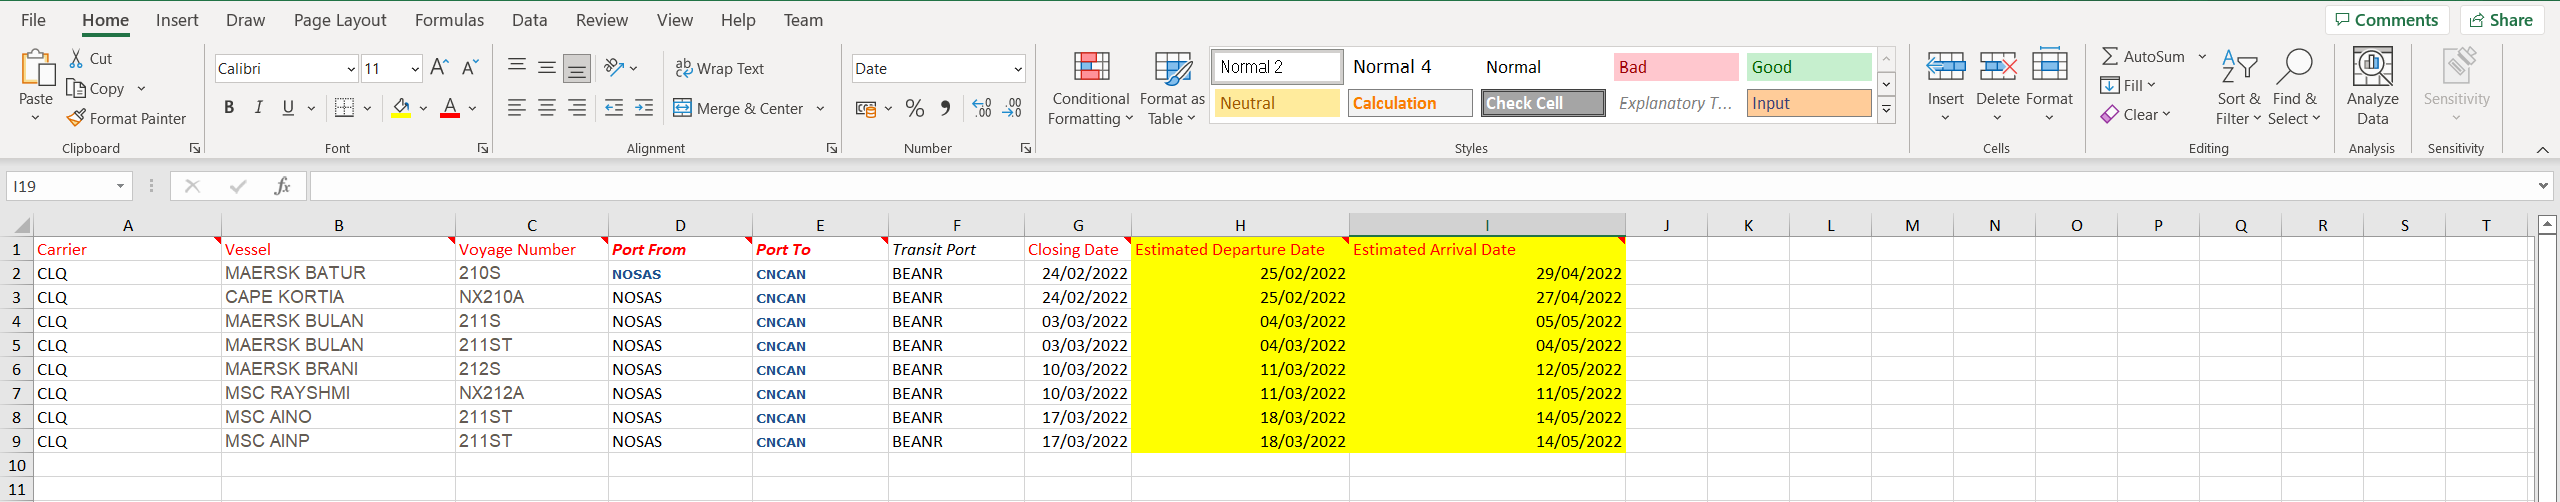Screen dimensions: 2560x502
Task: Click the Format Painter icon
Action: pyautogui.click(x=76, y=118)
